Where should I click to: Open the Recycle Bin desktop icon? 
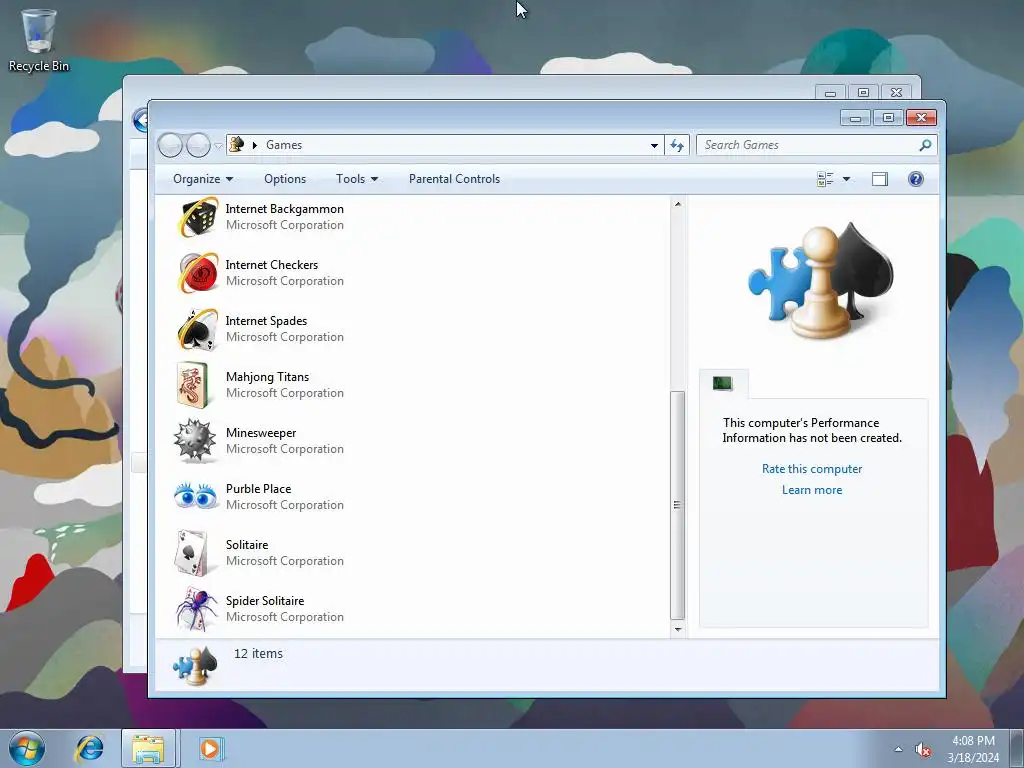(39, 40)
